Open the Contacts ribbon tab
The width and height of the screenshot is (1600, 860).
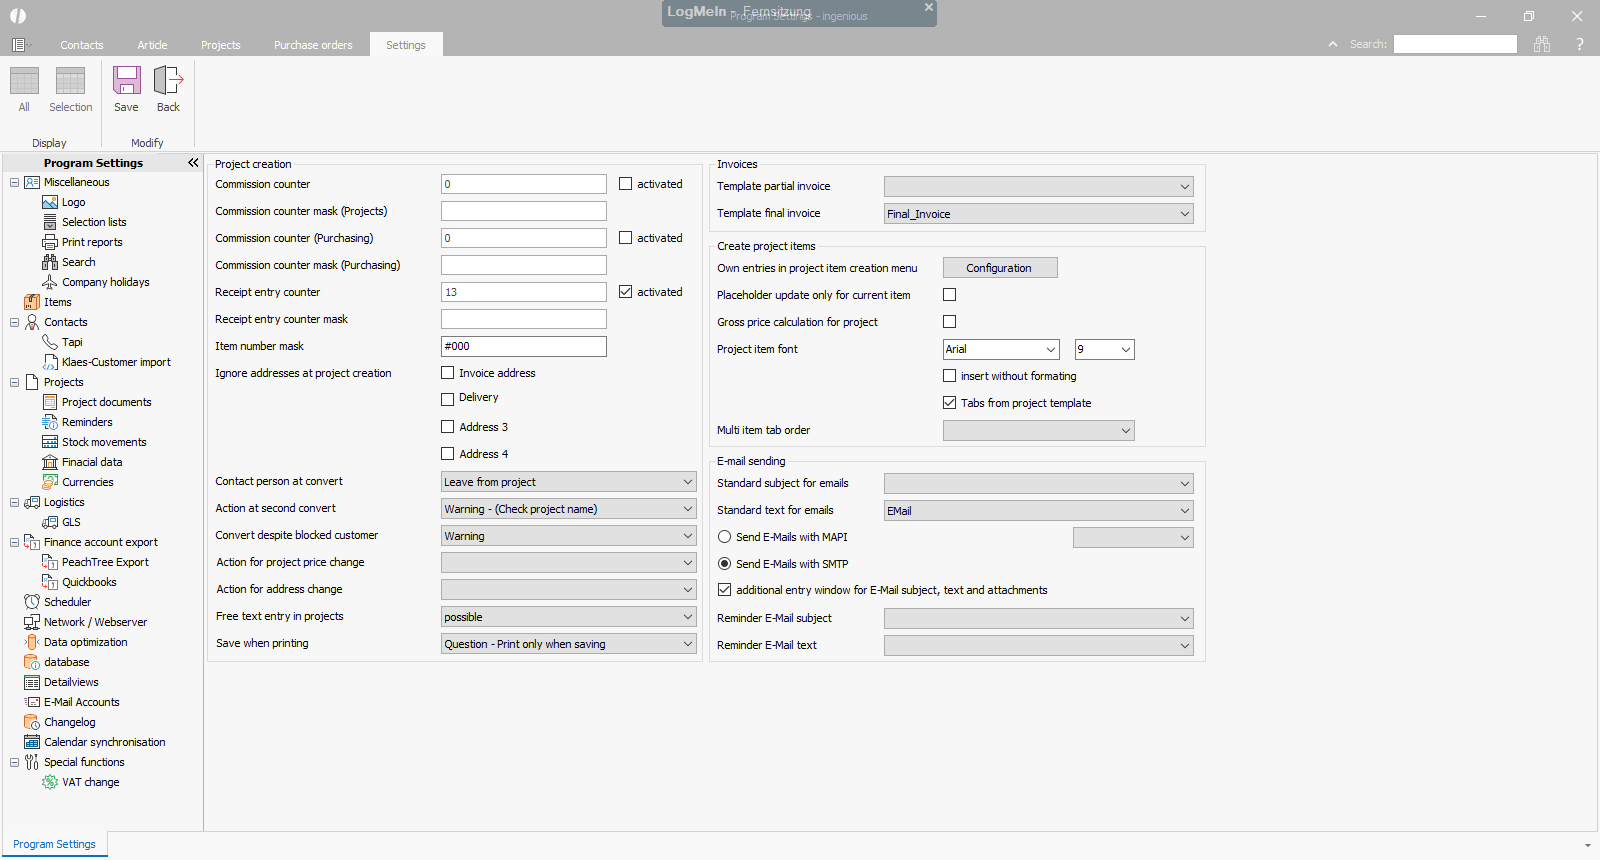tap(81, 45)
